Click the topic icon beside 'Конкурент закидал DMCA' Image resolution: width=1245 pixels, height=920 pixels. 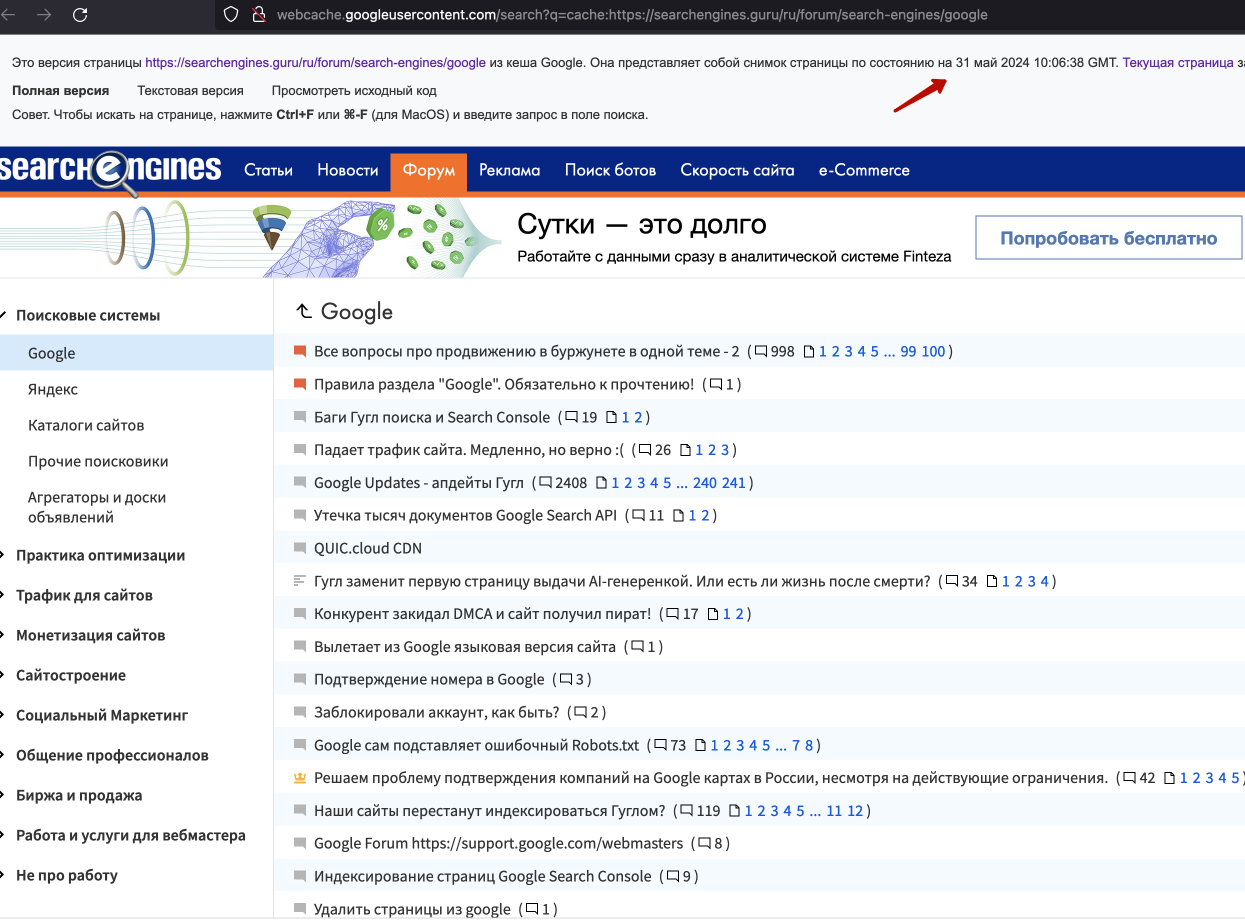pos(300,614)
